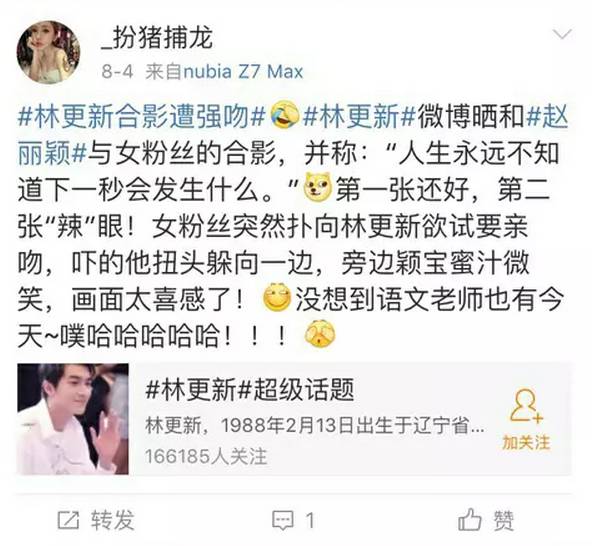
Task: Open the _扮猪捕龙 username profile link
Action: click(157, 38)
